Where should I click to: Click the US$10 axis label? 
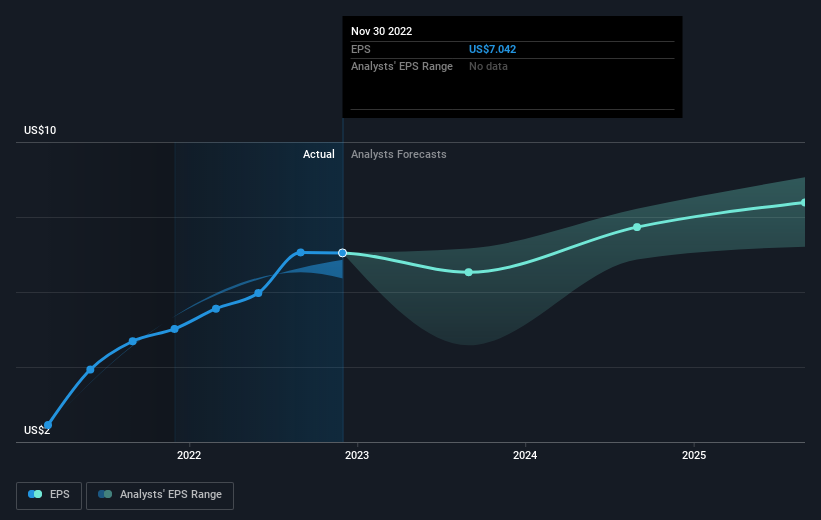click(40, 130)
